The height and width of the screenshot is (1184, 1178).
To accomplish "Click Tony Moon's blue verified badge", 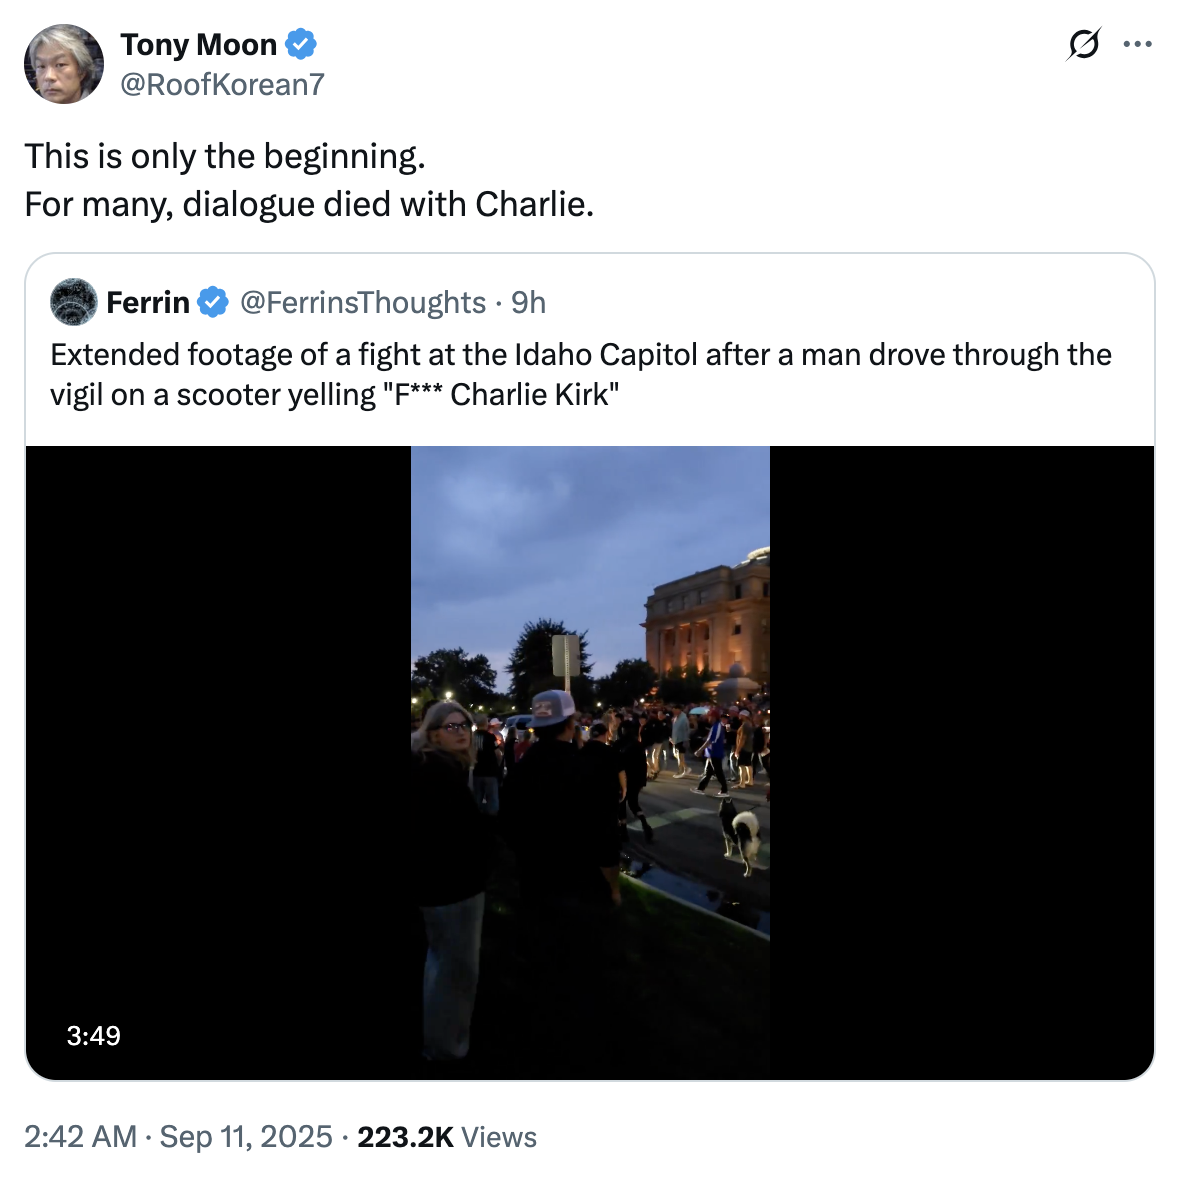I will (301, 45).
